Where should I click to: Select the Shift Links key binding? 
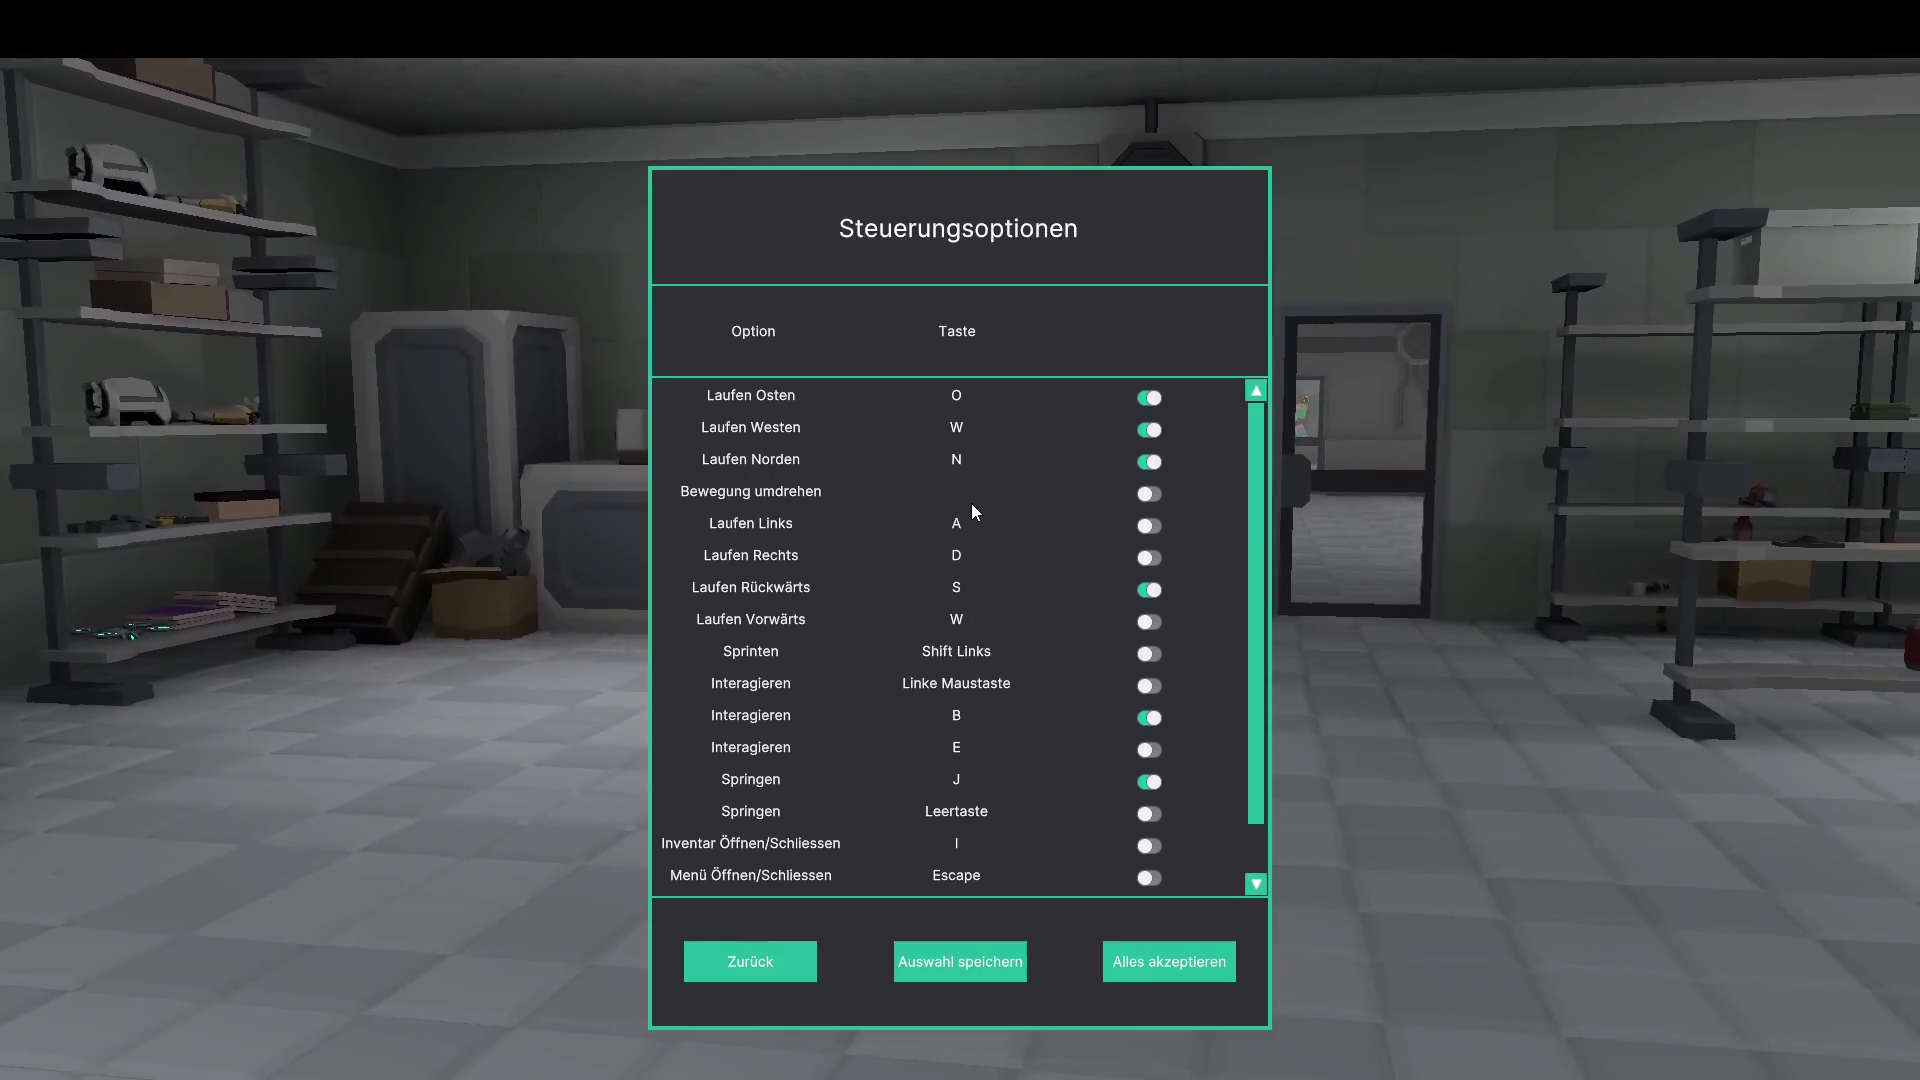pos(956,652)
